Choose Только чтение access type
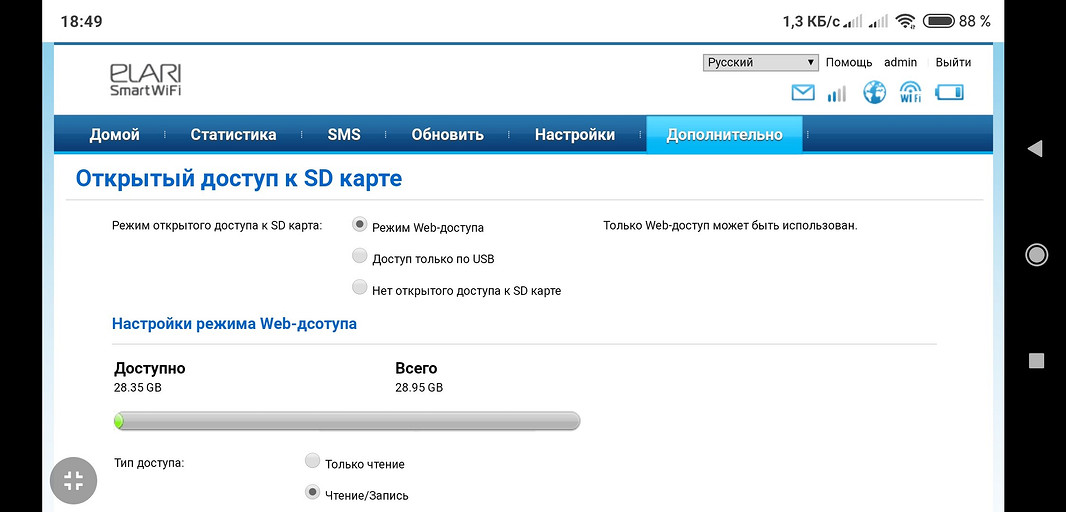 pos(312,461)
